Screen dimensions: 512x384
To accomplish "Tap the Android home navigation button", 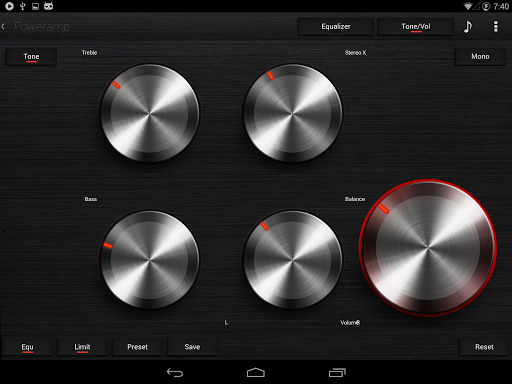I will (x=256, y=372).
